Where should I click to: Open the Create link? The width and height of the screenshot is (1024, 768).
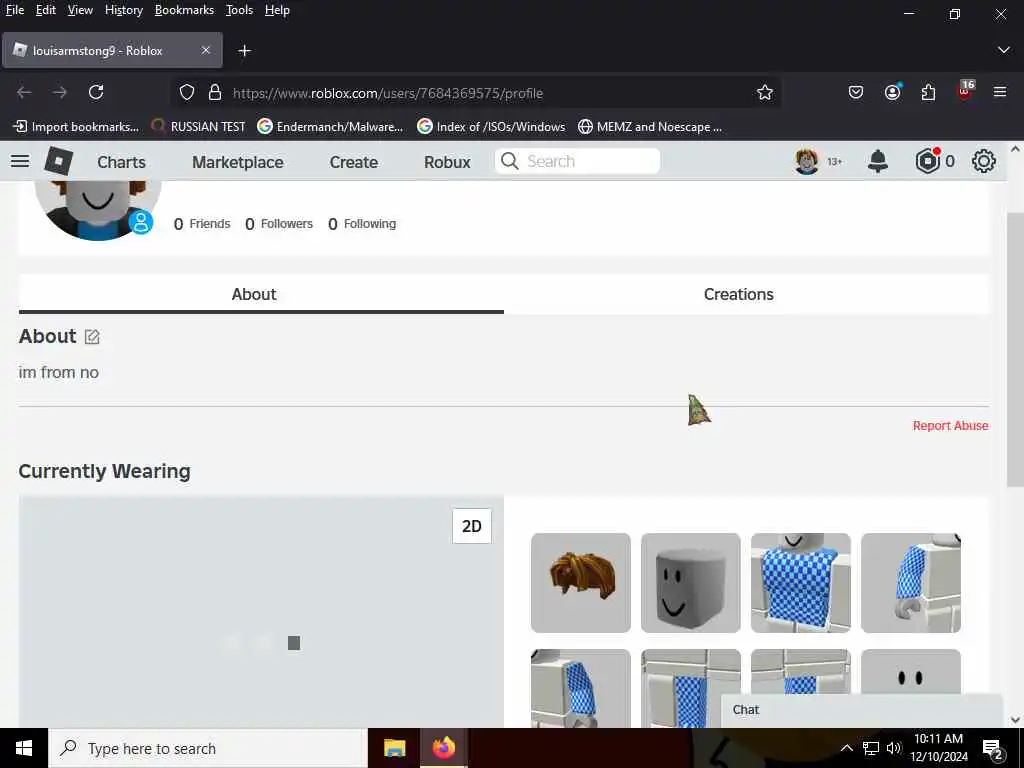pyautogui.click(x=353, y=162)
